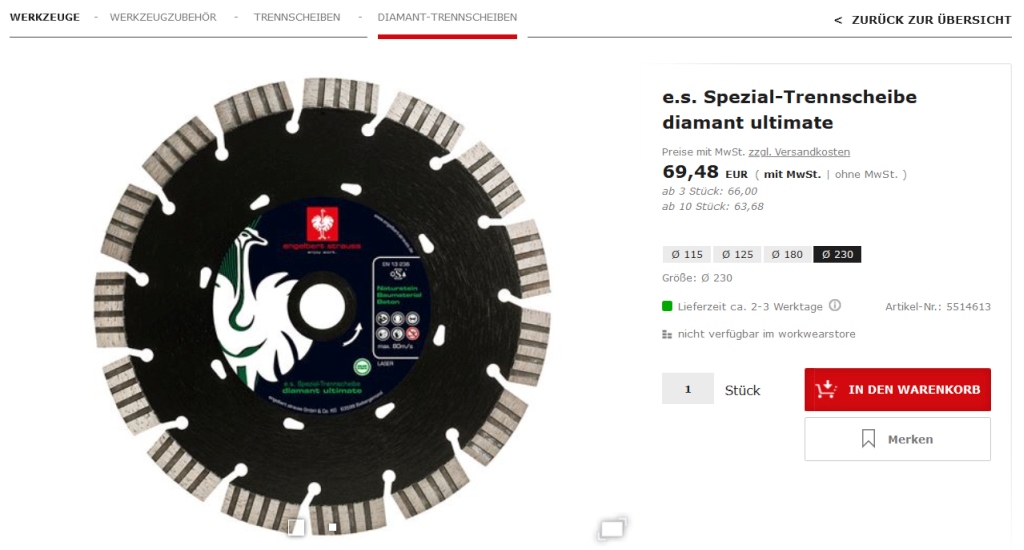The height and width of the screenshot is (550, 1024).
Task: Click the green delivery status indicator
Action: click(x=667, y=306)
